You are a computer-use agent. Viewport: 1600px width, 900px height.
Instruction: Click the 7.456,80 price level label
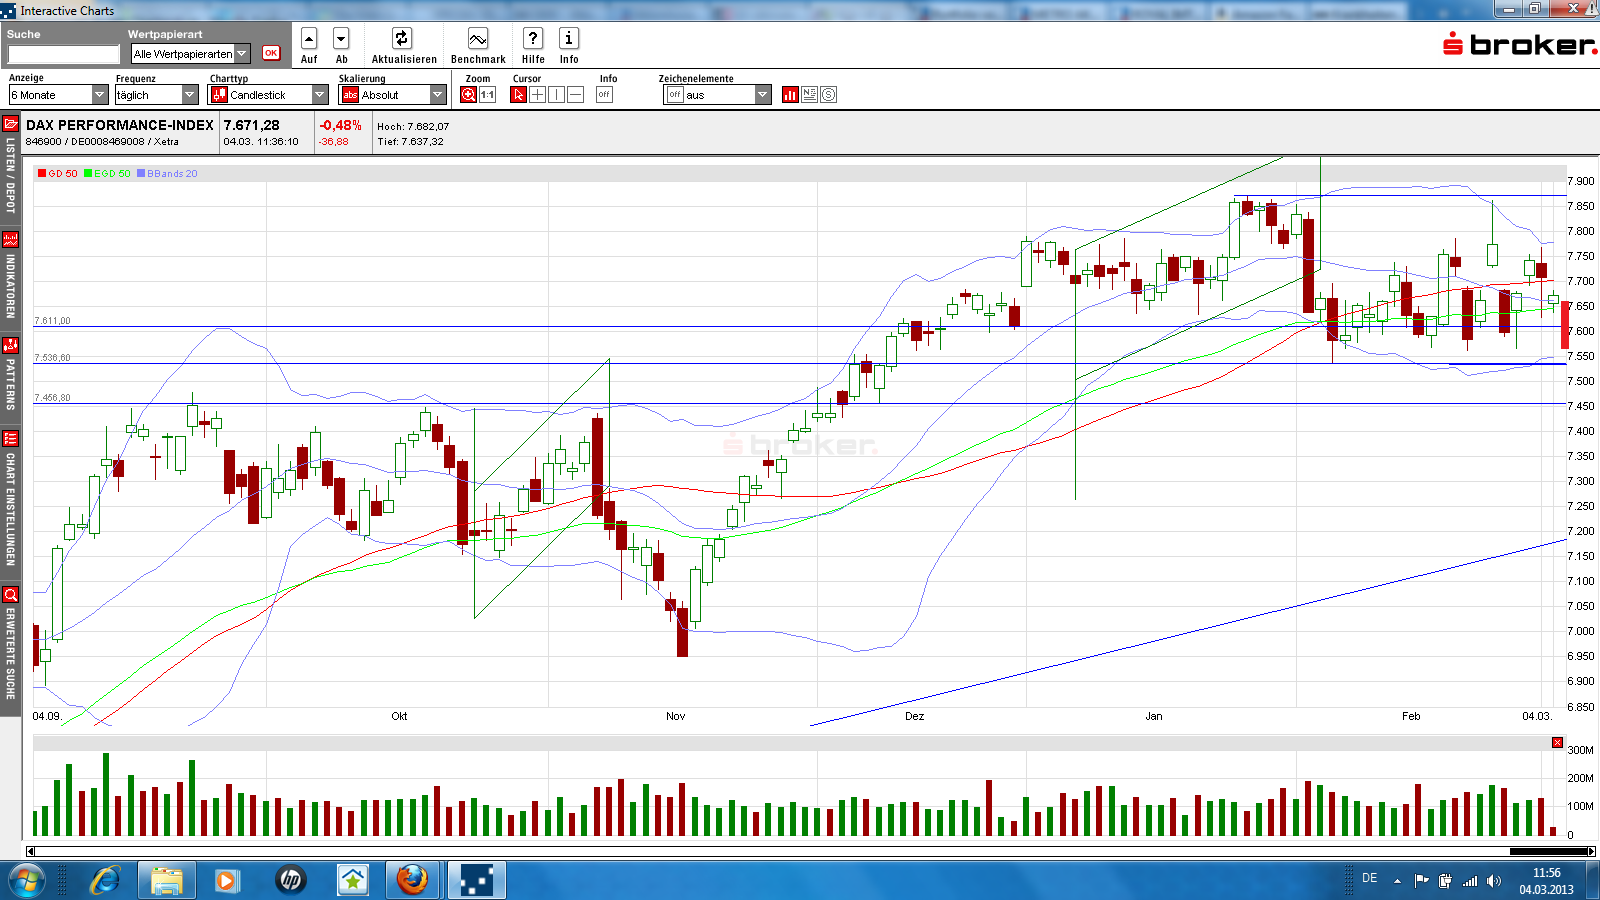tap(52, 398)
